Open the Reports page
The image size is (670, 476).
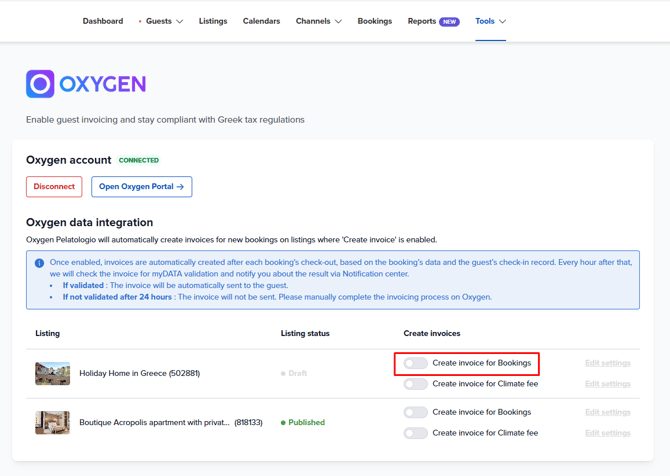point(422,21)
